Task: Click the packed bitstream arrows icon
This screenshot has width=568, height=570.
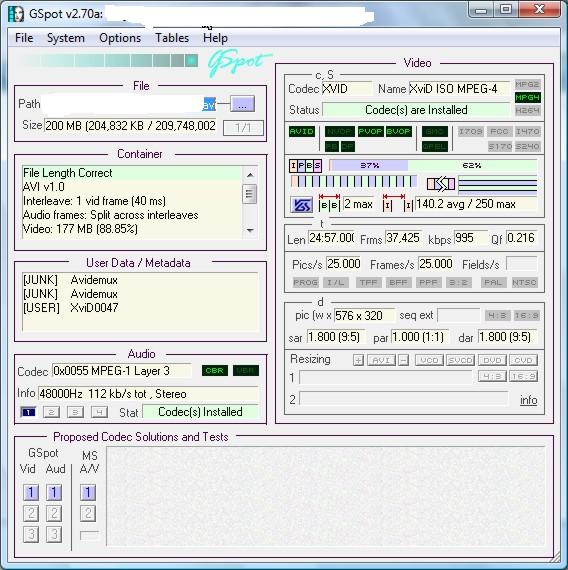Action: coord(441,184)
